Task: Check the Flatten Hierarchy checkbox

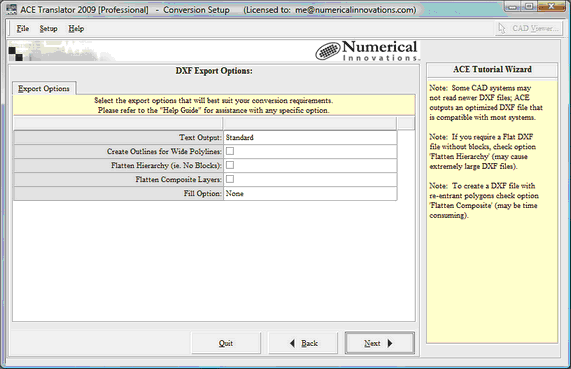Action: (x=230, y=165)
